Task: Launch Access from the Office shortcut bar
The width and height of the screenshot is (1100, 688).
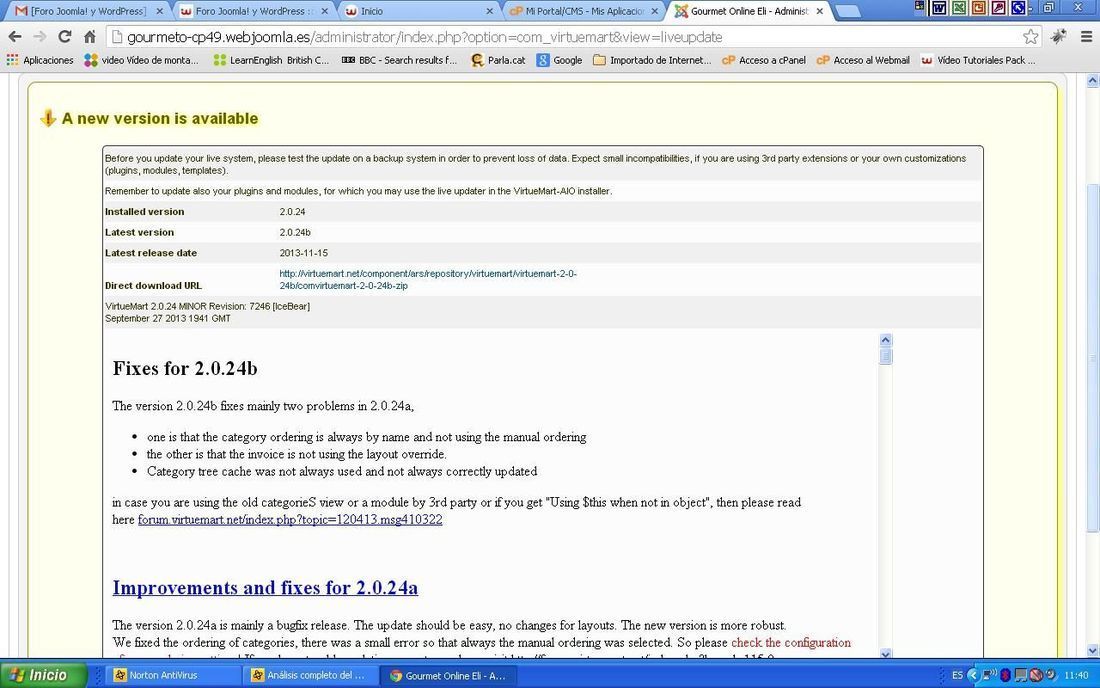Action: [x=998, y=8]
